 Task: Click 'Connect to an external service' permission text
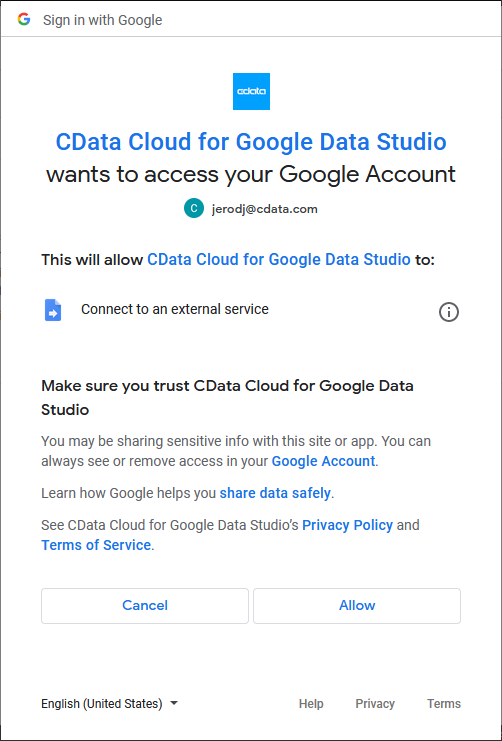point(175,309)
